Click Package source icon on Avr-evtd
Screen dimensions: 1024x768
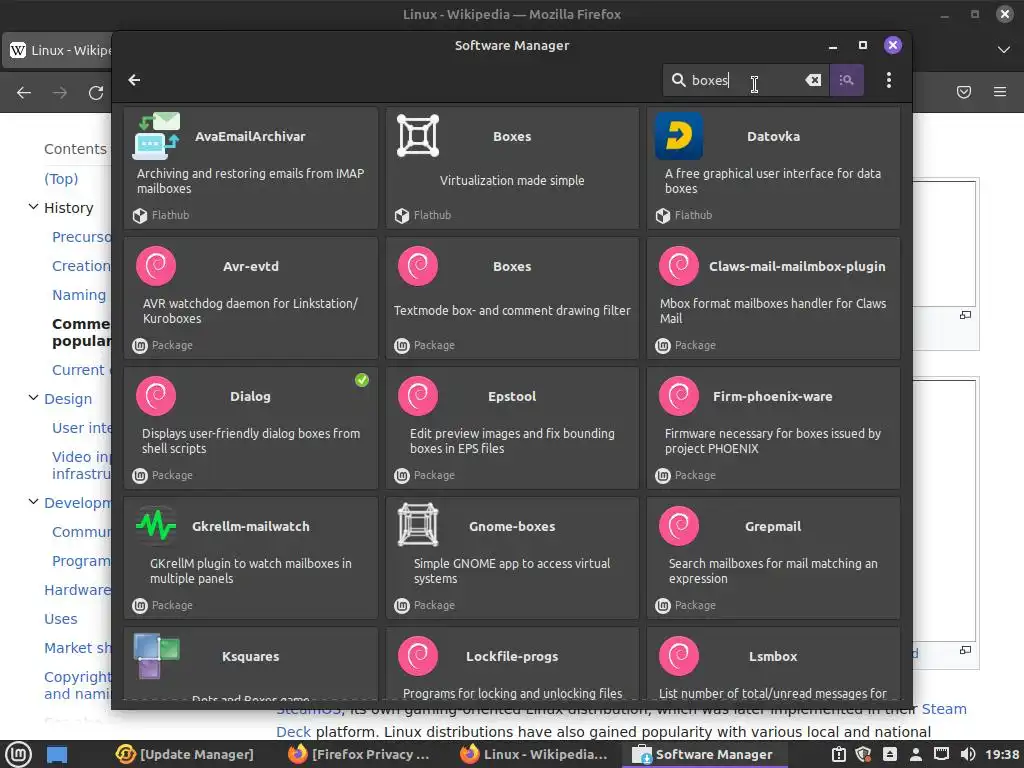pos(140,345)
